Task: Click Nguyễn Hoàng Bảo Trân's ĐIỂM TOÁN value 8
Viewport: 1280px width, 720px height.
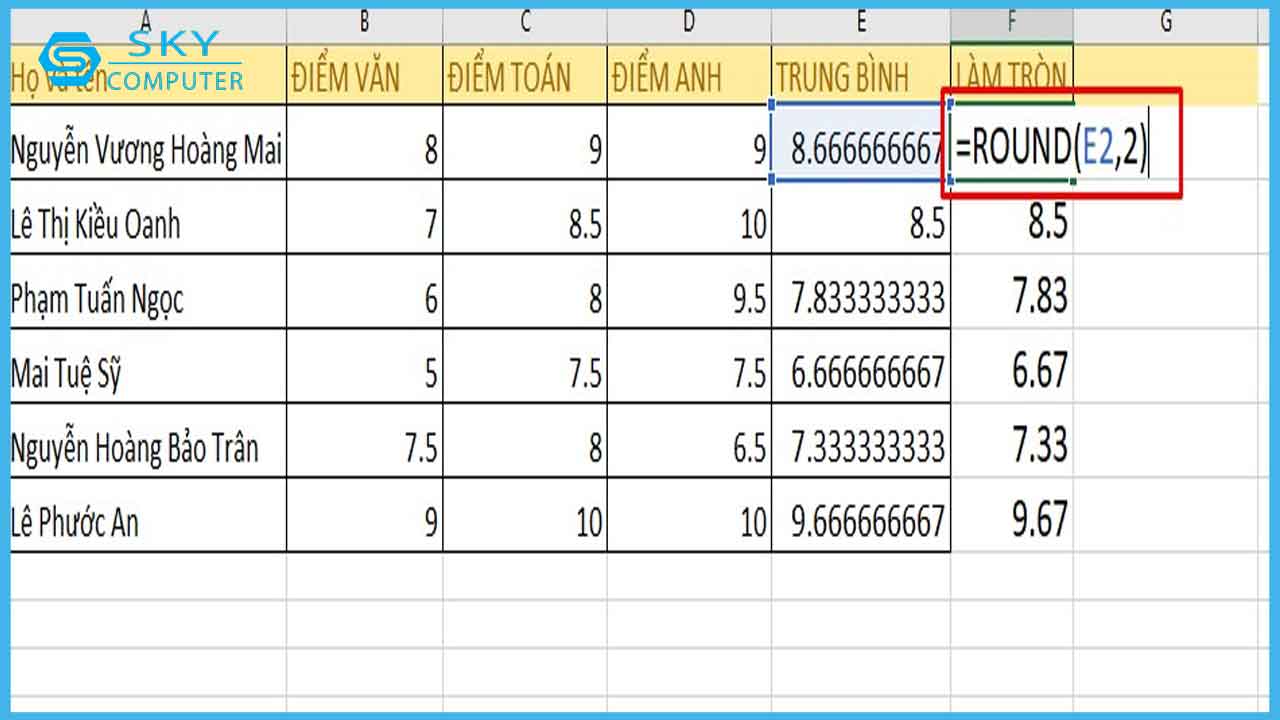Action: pyautogui.click(x=525, y=440)
